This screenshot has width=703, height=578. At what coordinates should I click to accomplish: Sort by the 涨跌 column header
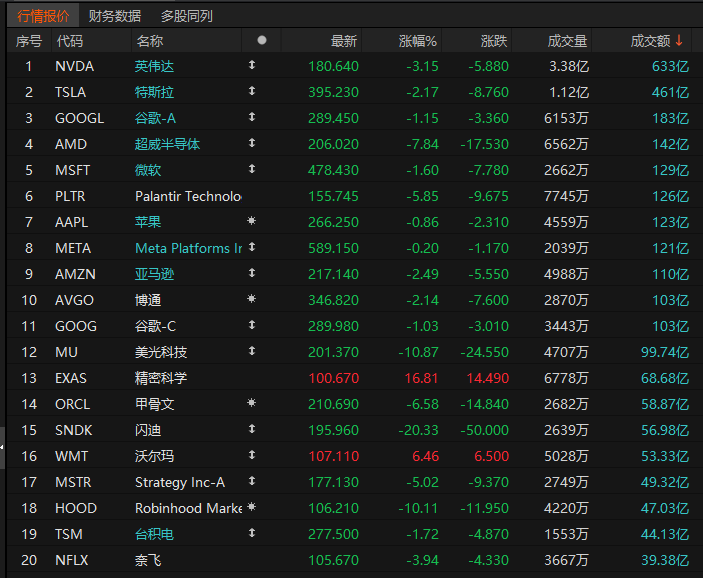click(494, 41)
